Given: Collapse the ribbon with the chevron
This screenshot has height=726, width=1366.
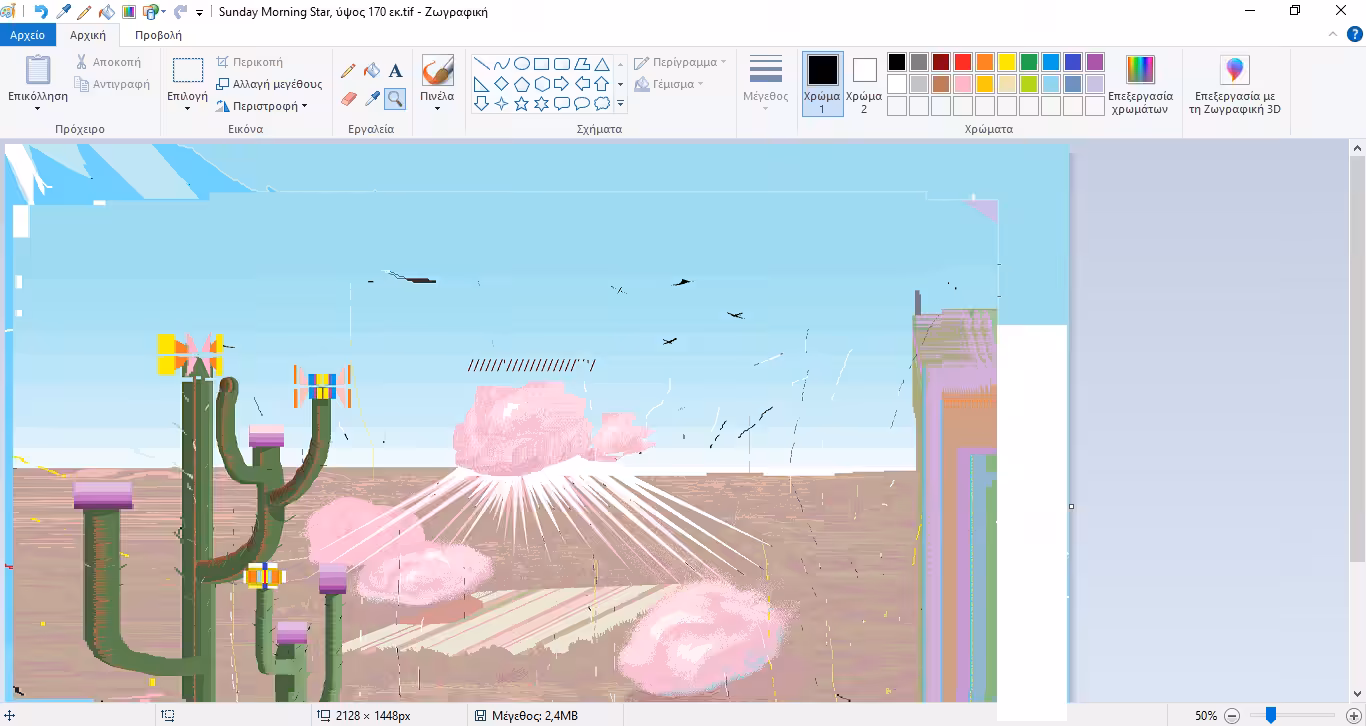Looking at the screenshot, I should (x=1333, y=34).
